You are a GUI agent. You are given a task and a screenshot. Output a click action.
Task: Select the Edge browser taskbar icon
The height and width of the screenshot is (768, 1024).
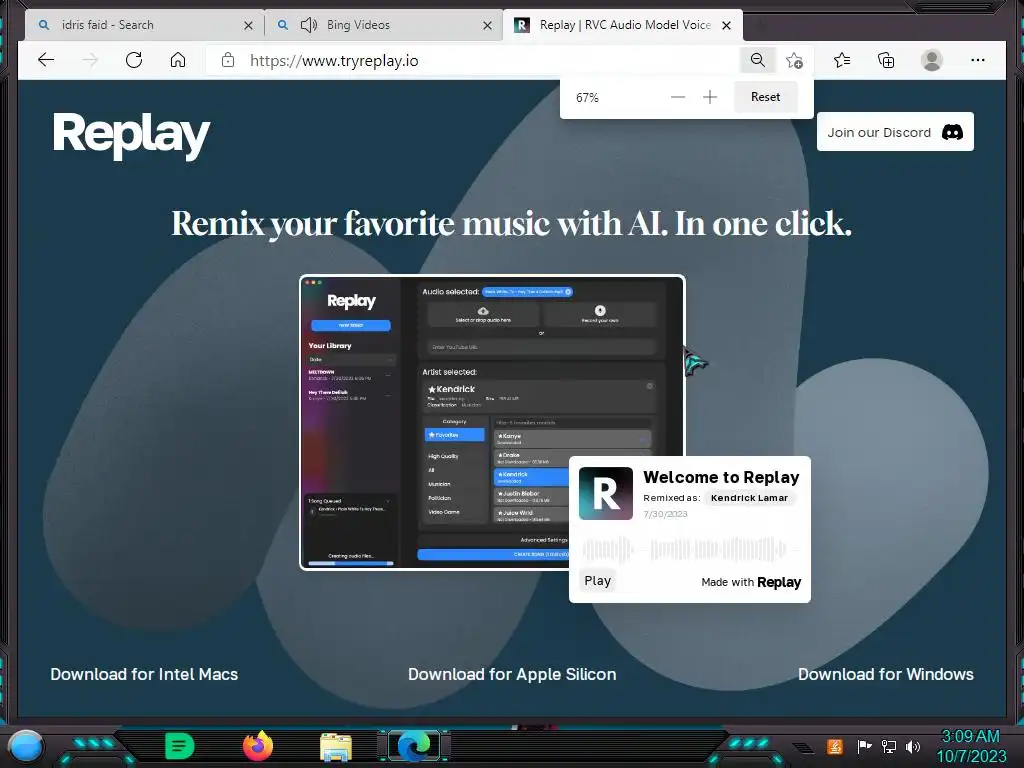click(414, 746)
